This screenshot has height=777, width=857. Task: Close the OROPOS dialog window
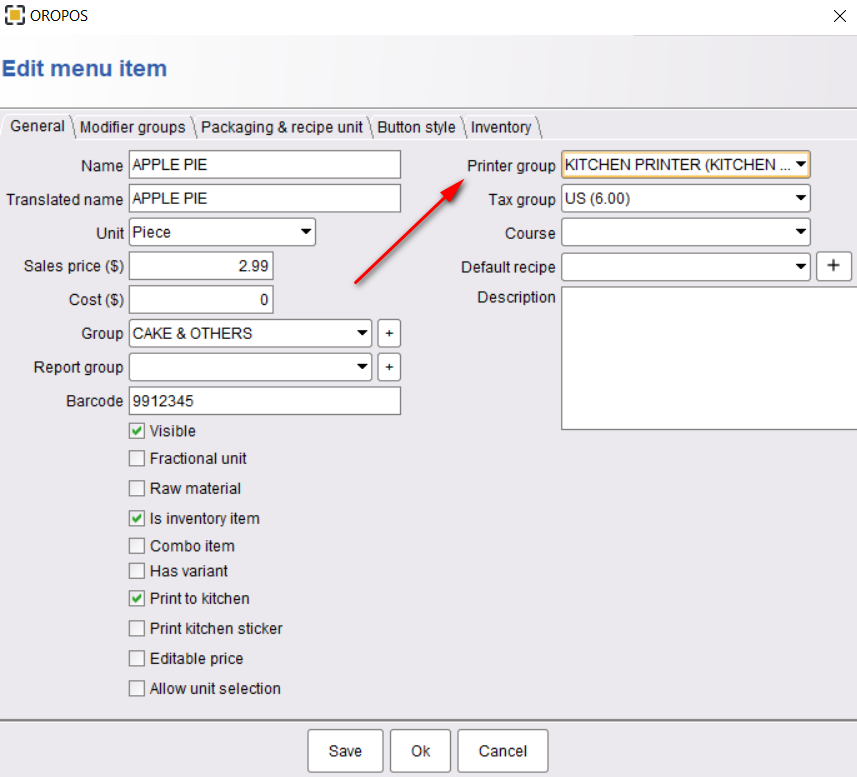click(840, 16)
